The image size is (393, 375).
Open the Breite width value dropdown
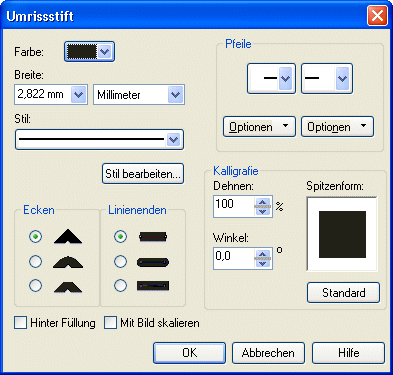click(79, 95)
